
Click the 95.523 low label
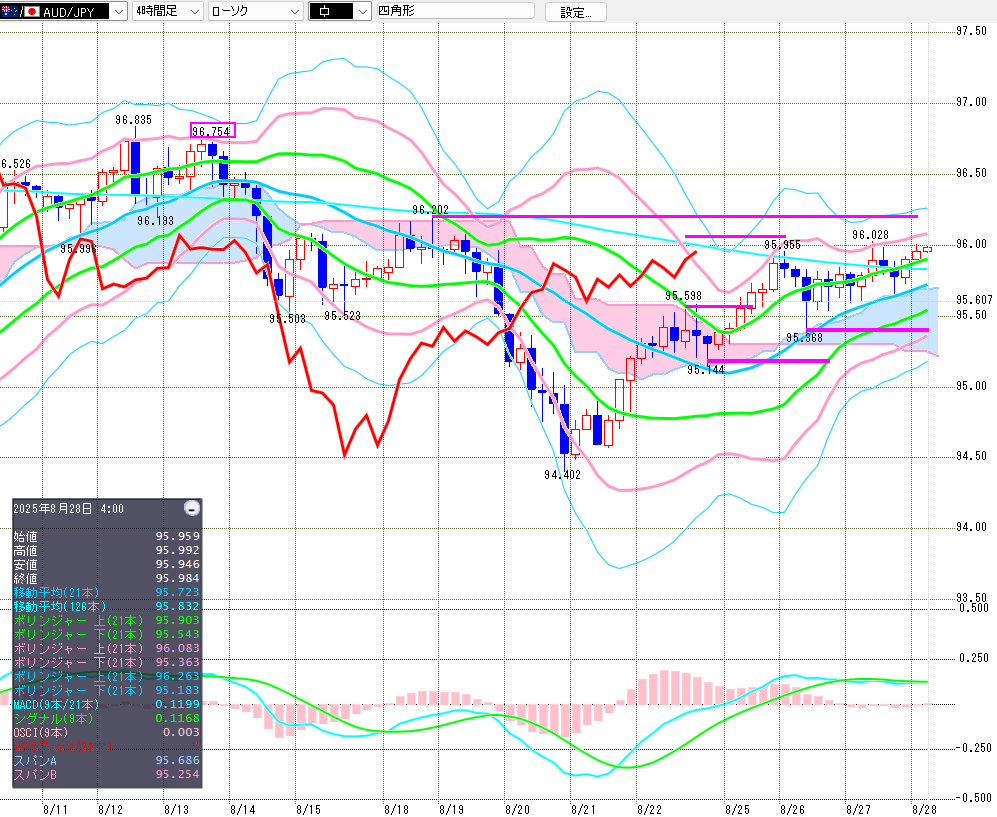(342, 315)
